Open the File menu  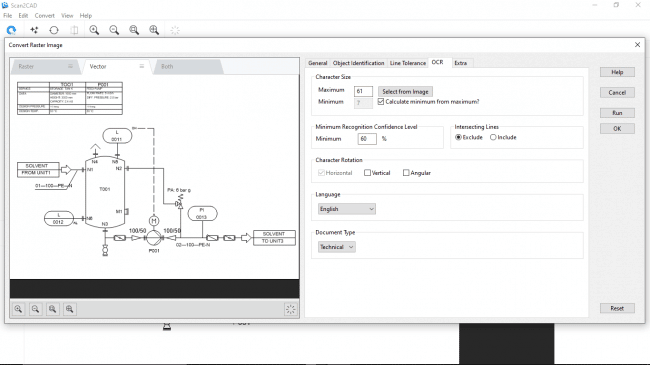7,16
